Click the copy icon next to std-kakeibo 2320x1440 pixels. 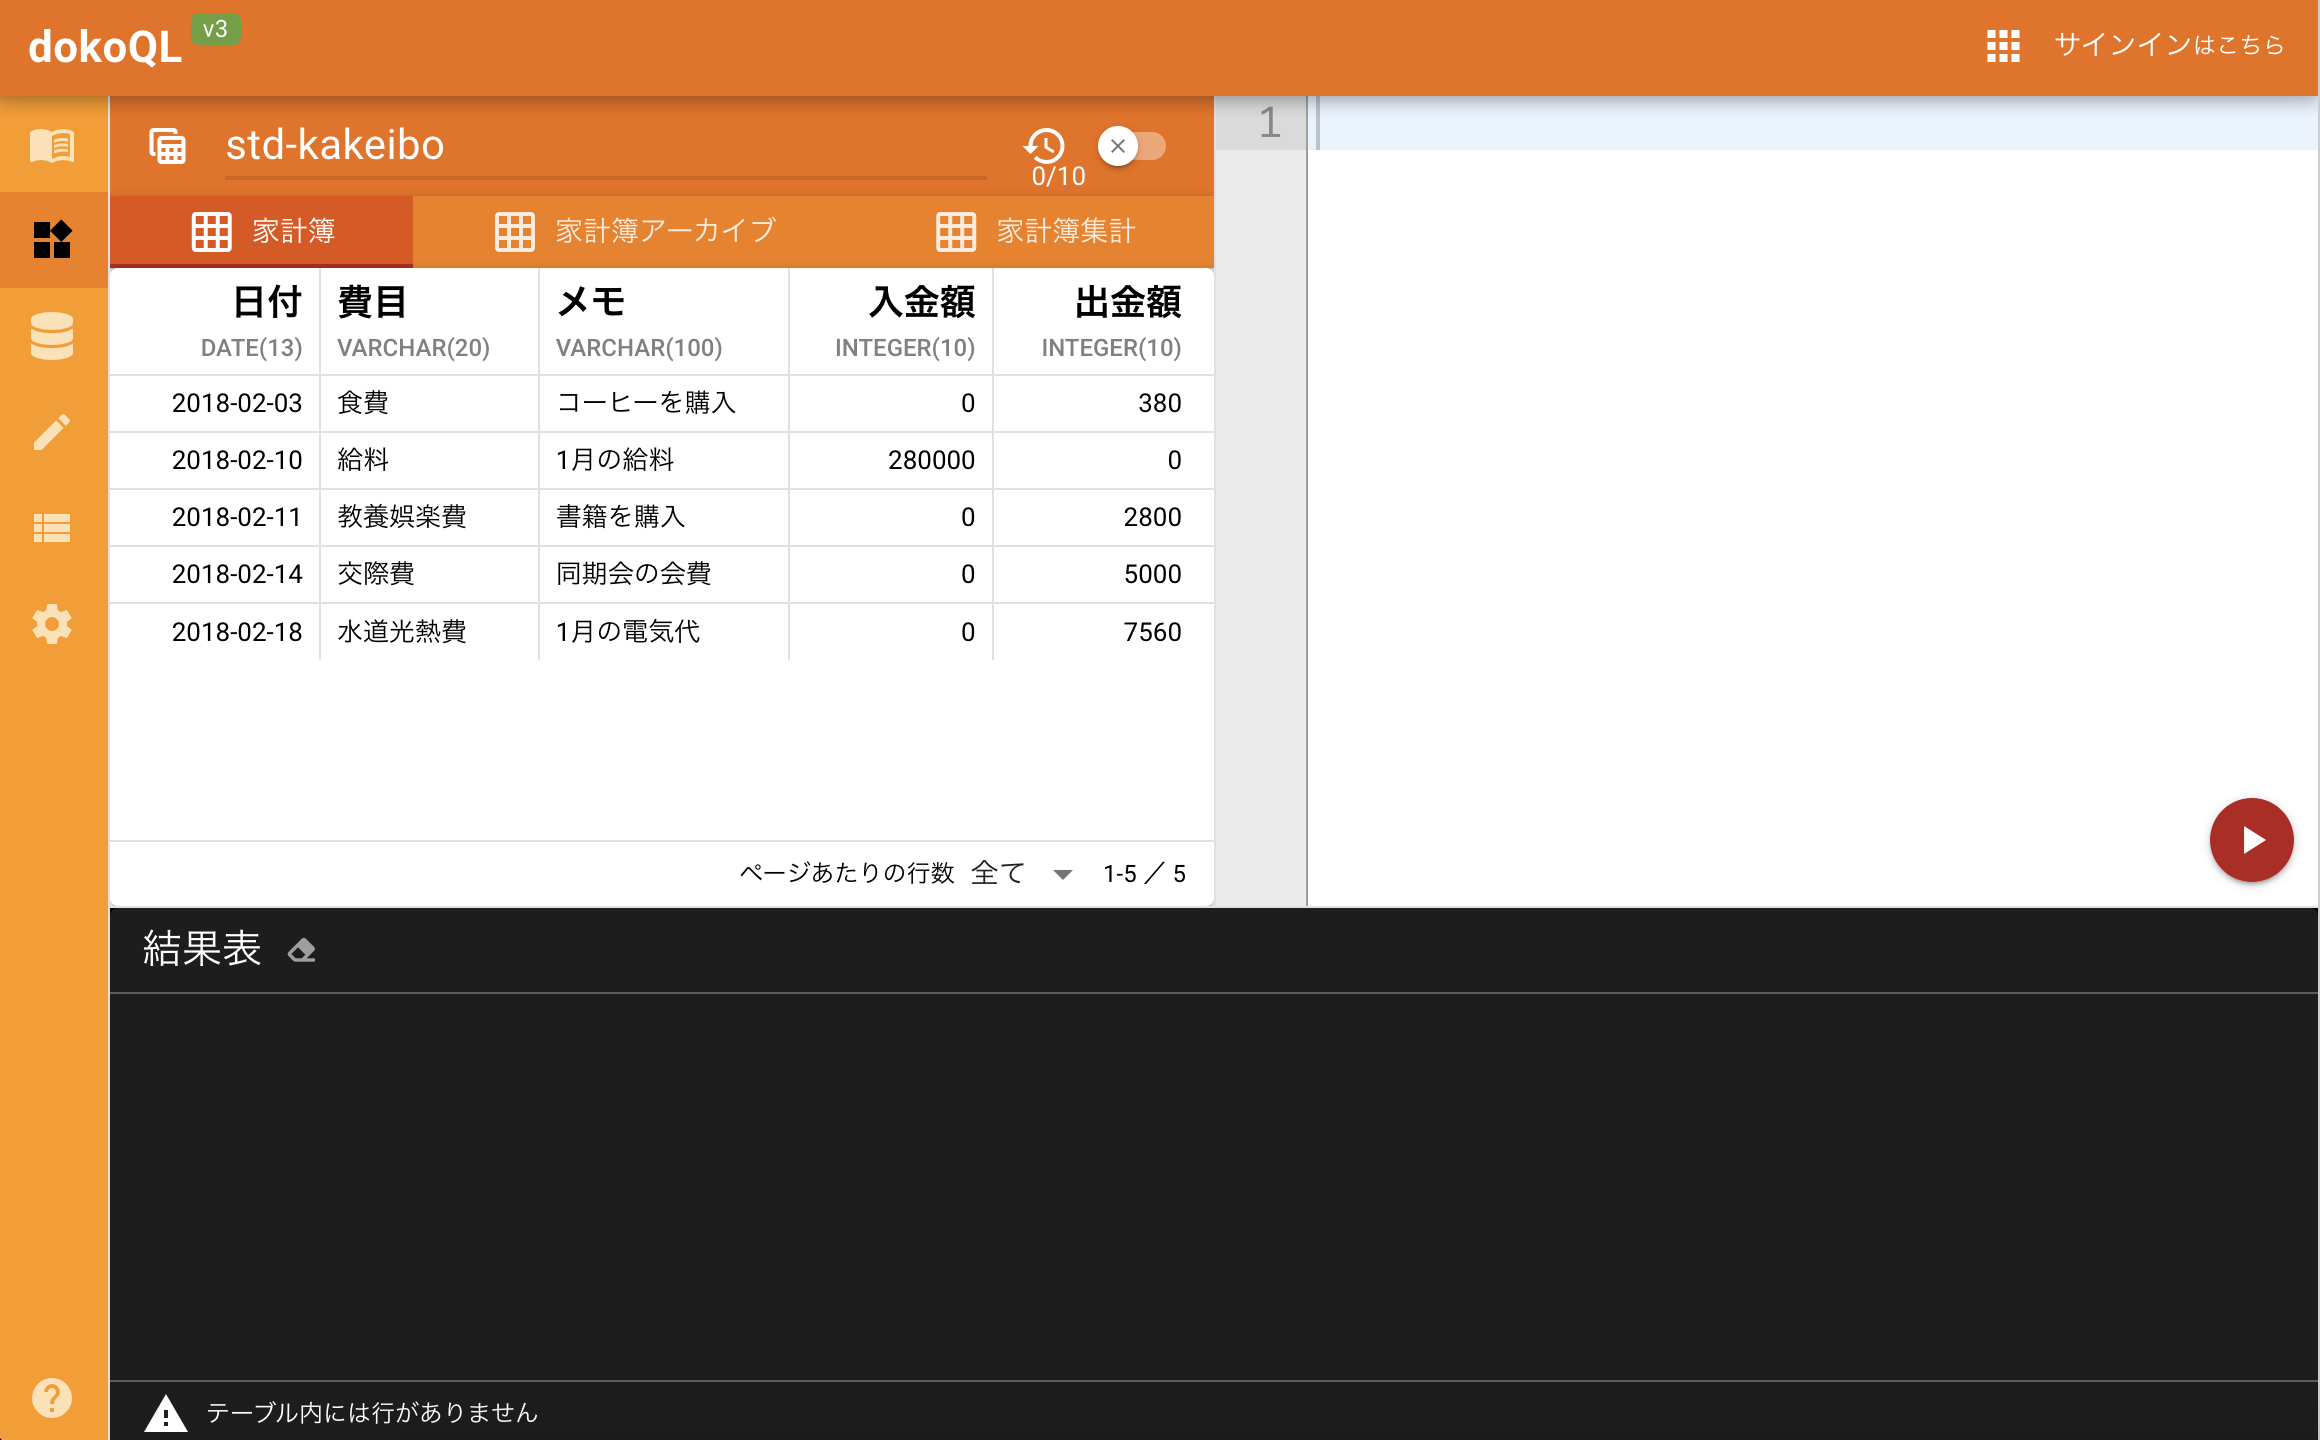click(167, 146)
